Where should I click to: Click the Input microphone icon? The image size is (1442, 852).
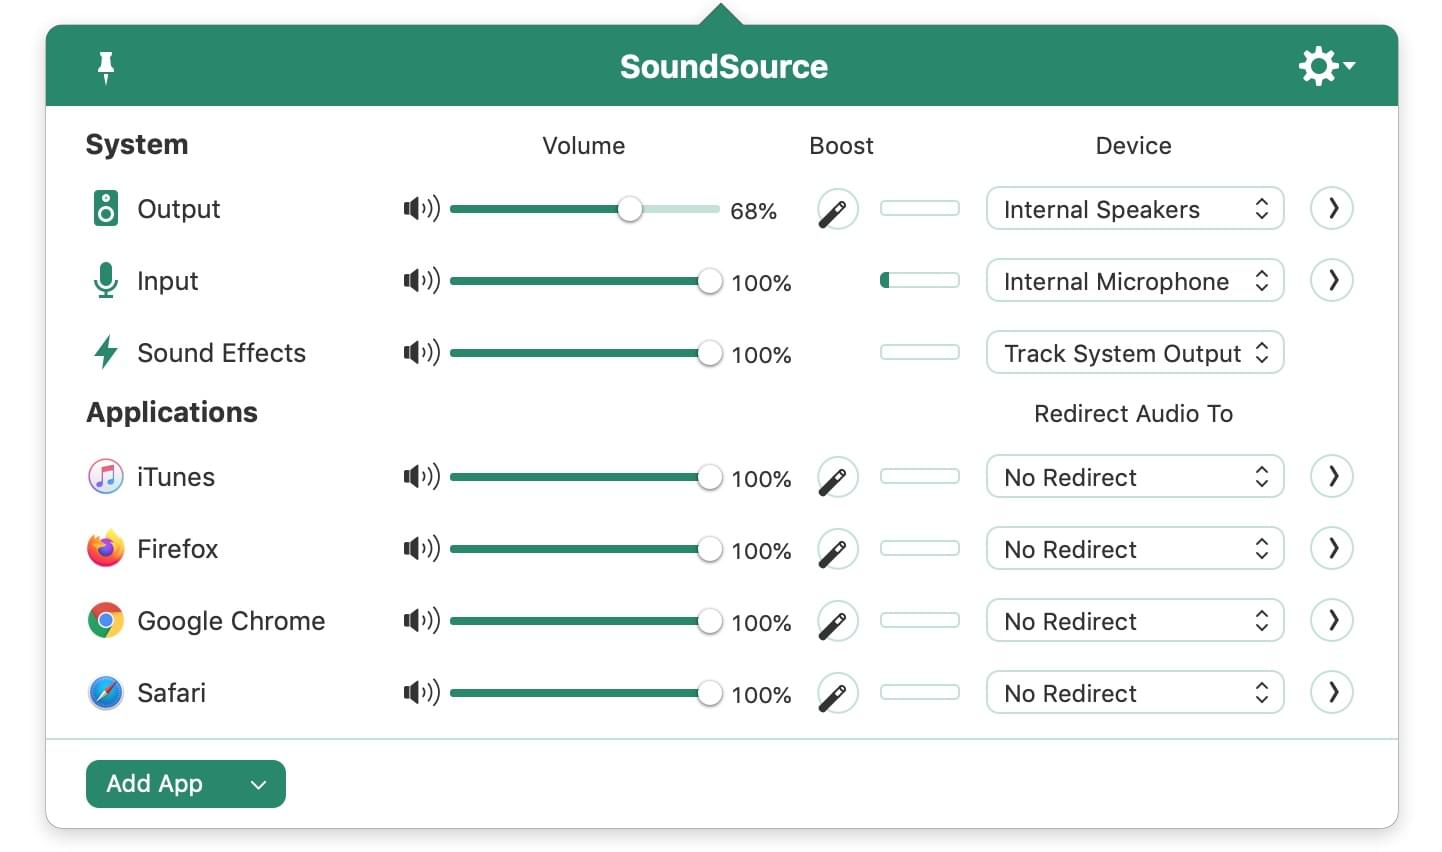(x=106, y=281)
